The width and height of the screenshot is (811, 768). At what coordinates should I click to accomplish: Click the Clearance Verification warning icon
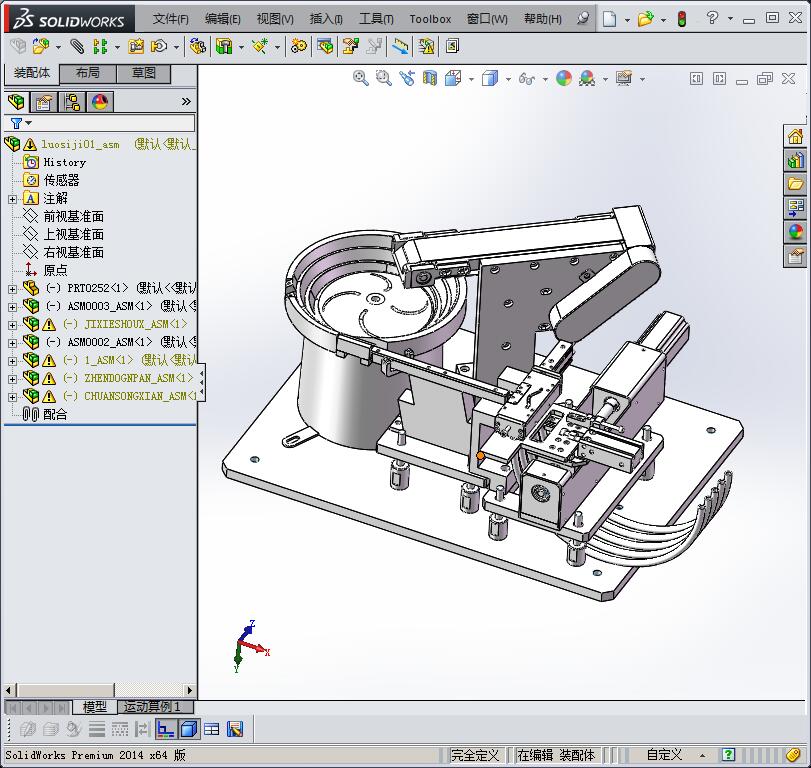coord(426,47)
